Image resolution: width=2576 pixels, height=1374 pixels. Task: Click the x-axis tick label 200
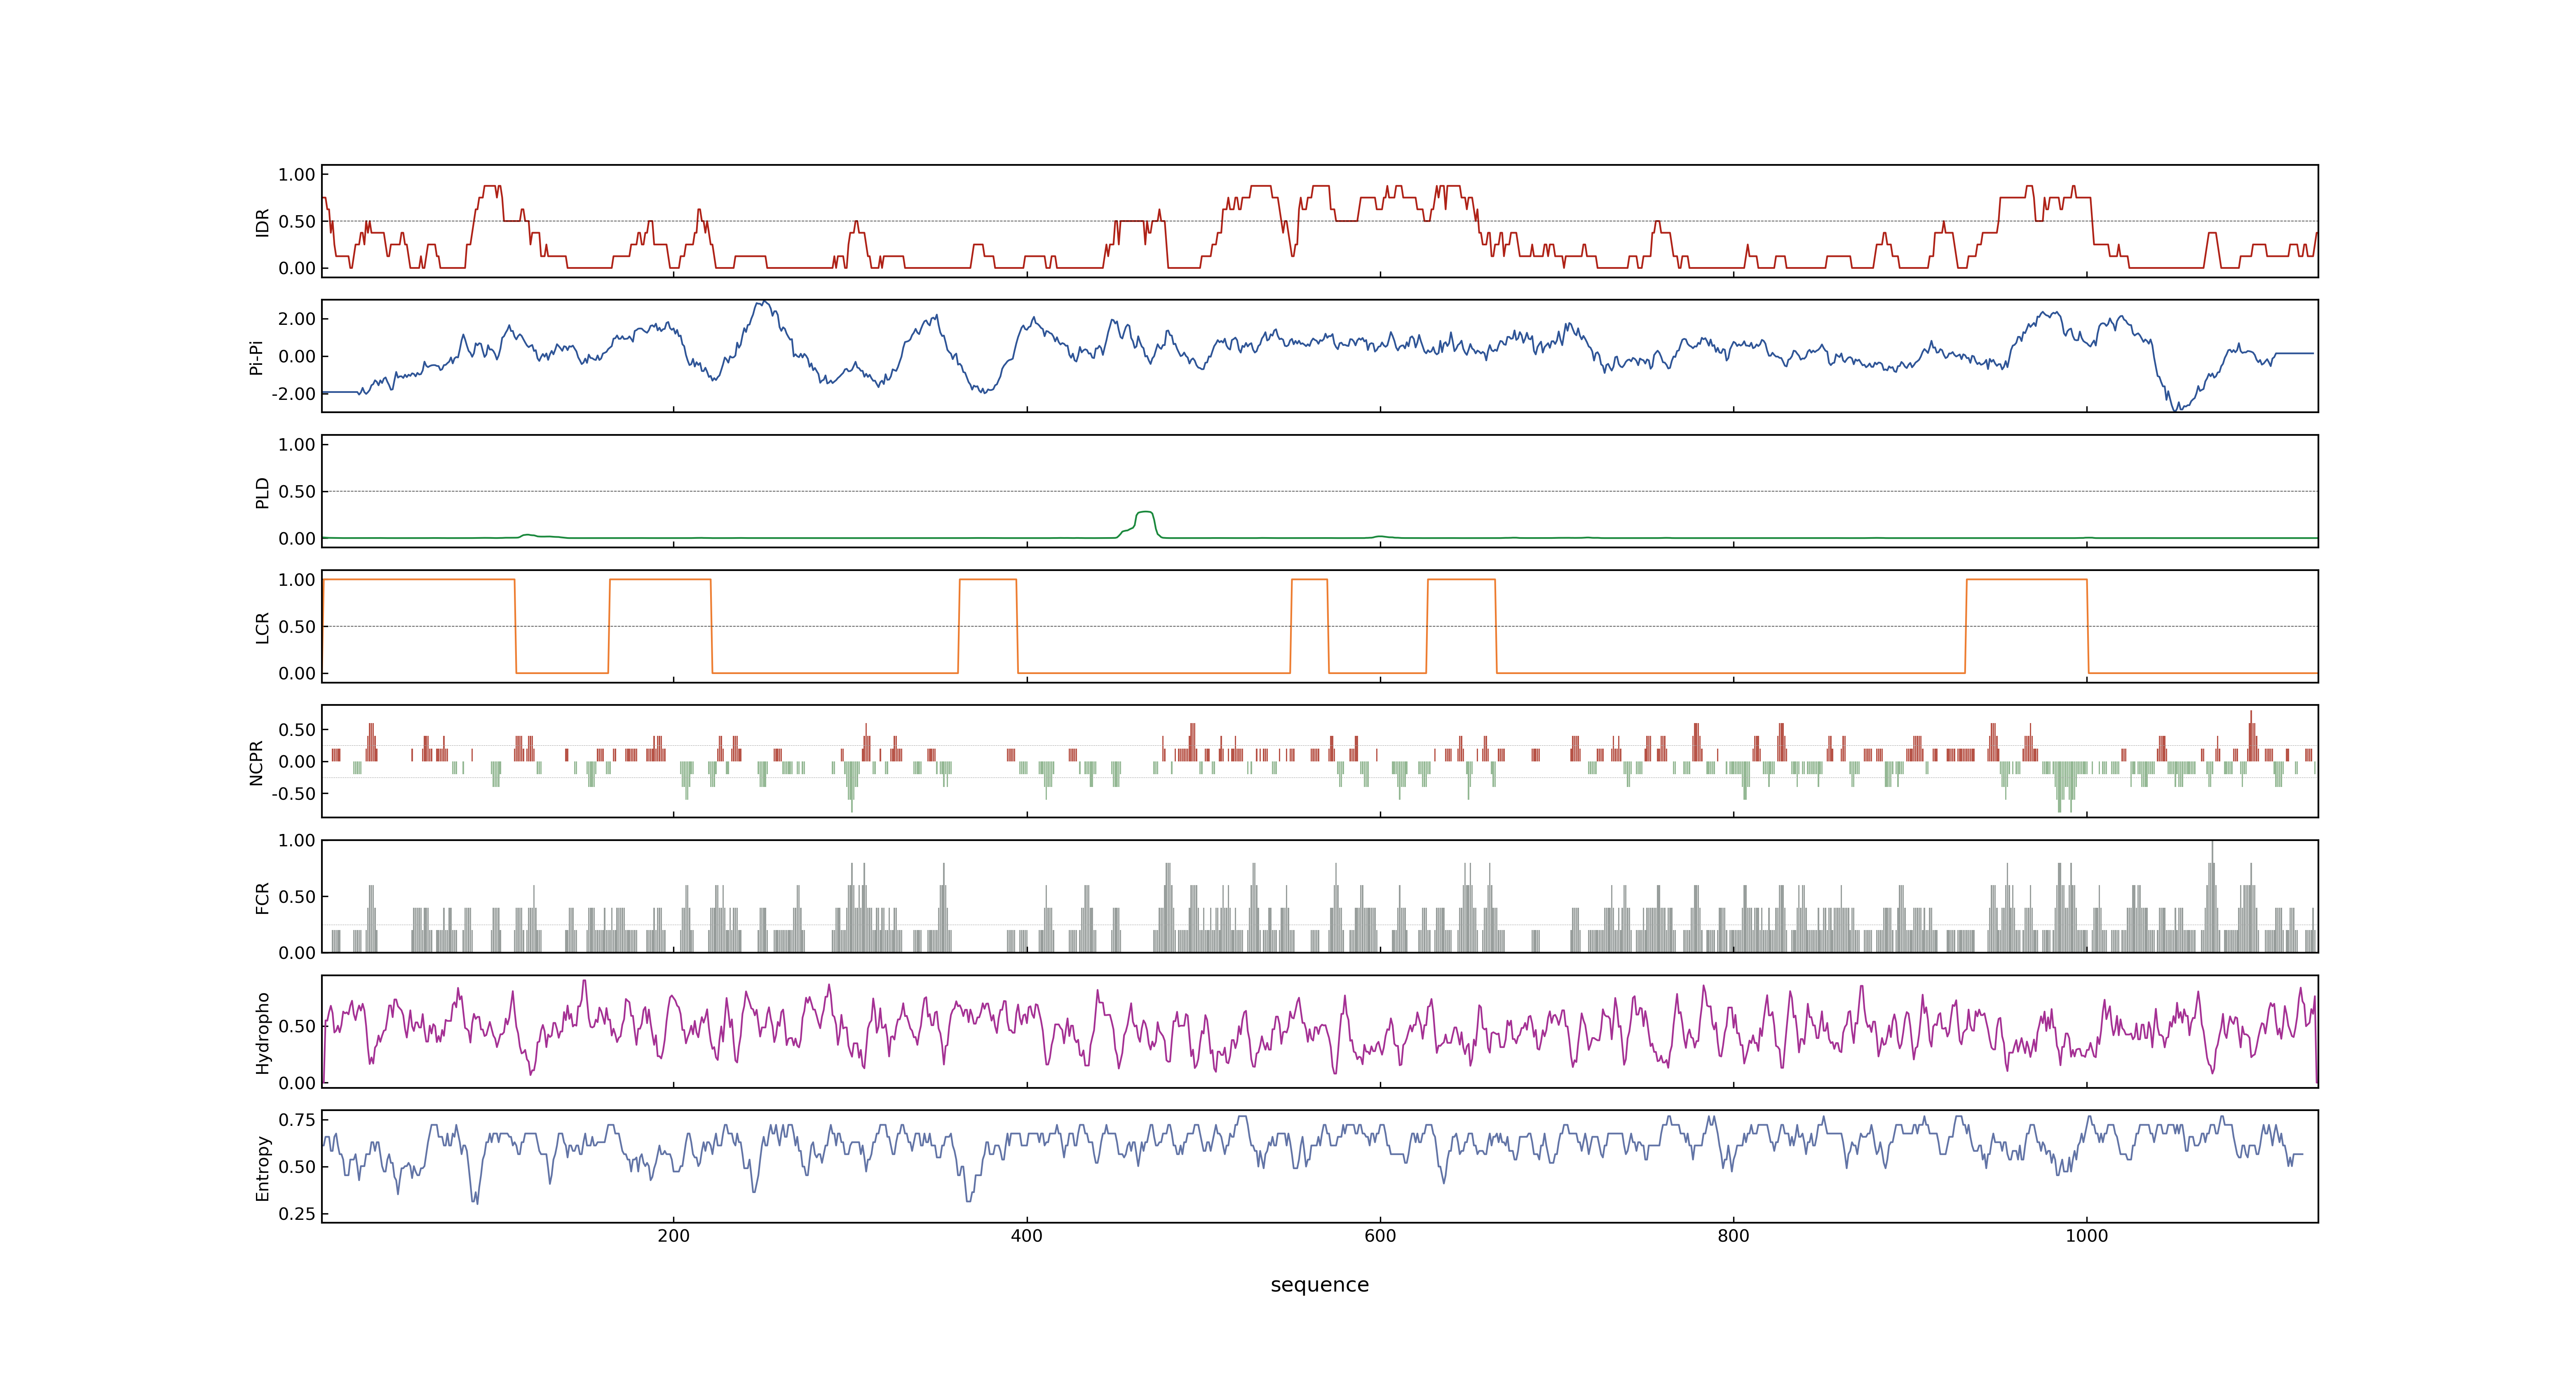pos(673,1236)
